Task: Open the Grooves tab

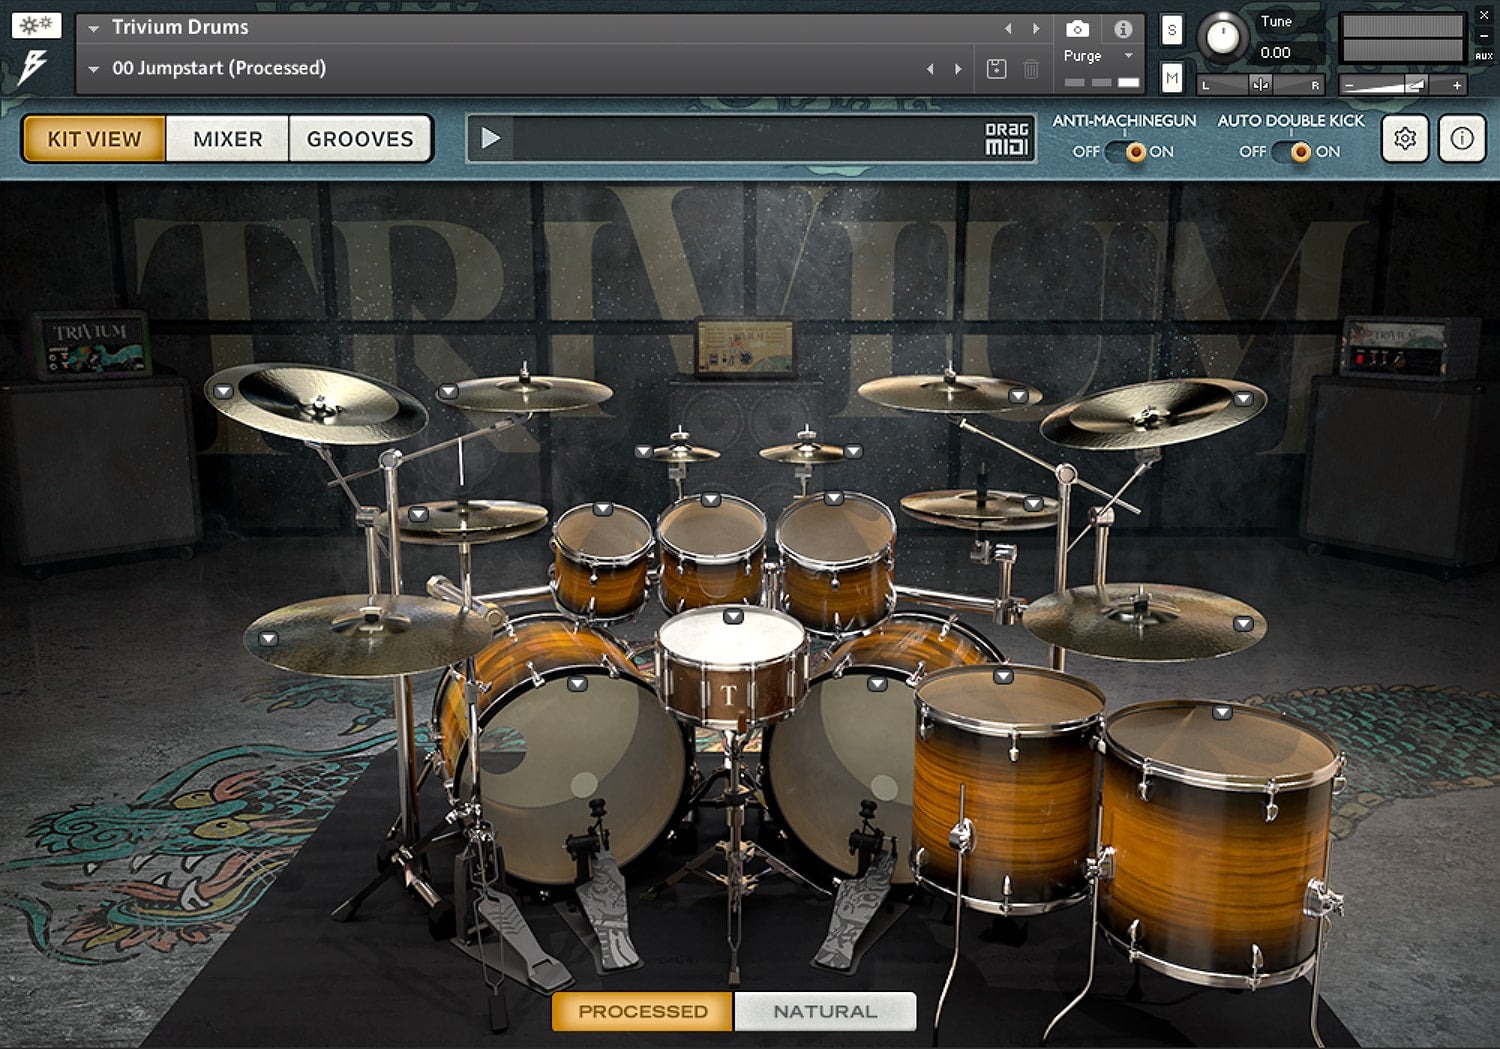Action: (x=360, y=139)
